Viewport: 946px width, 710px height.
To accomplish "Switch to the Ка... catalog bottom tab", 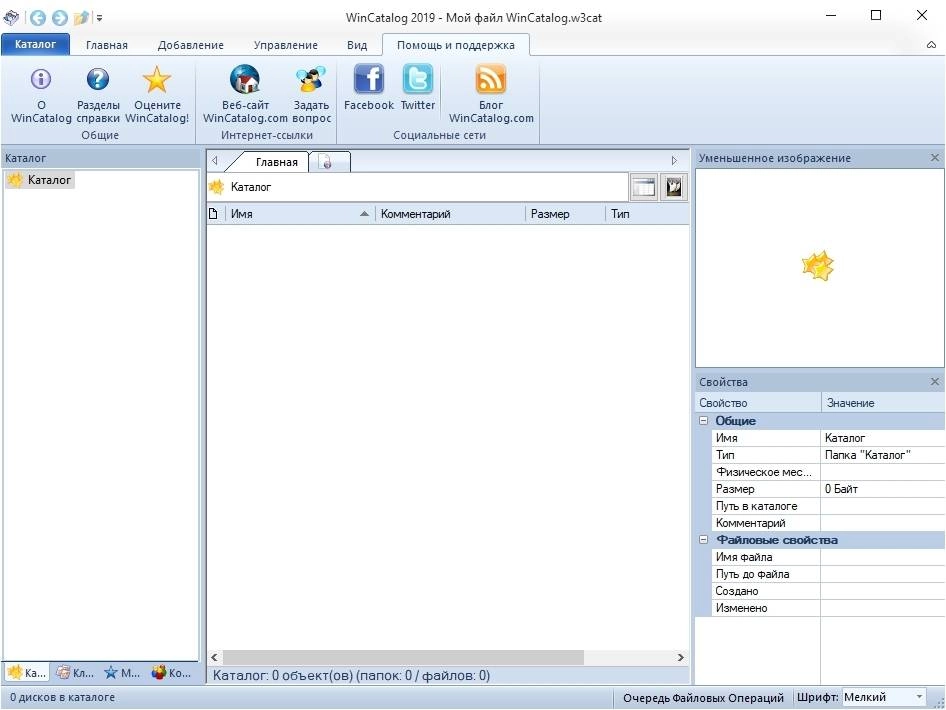I will [x=27, y=673].
